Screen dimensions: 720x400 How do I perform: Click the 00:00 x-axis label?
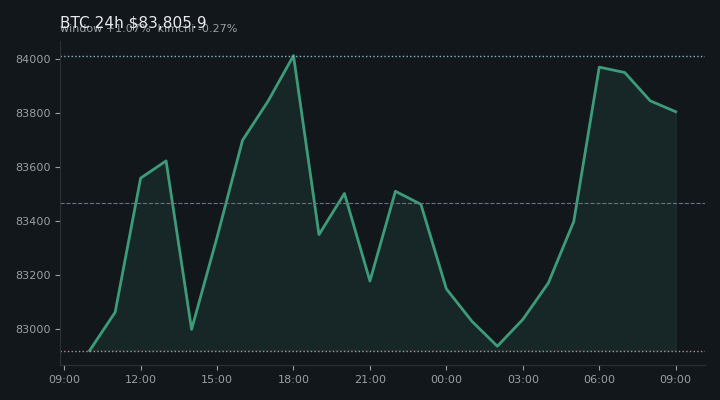pyautogui.click(x=446, y=379)
